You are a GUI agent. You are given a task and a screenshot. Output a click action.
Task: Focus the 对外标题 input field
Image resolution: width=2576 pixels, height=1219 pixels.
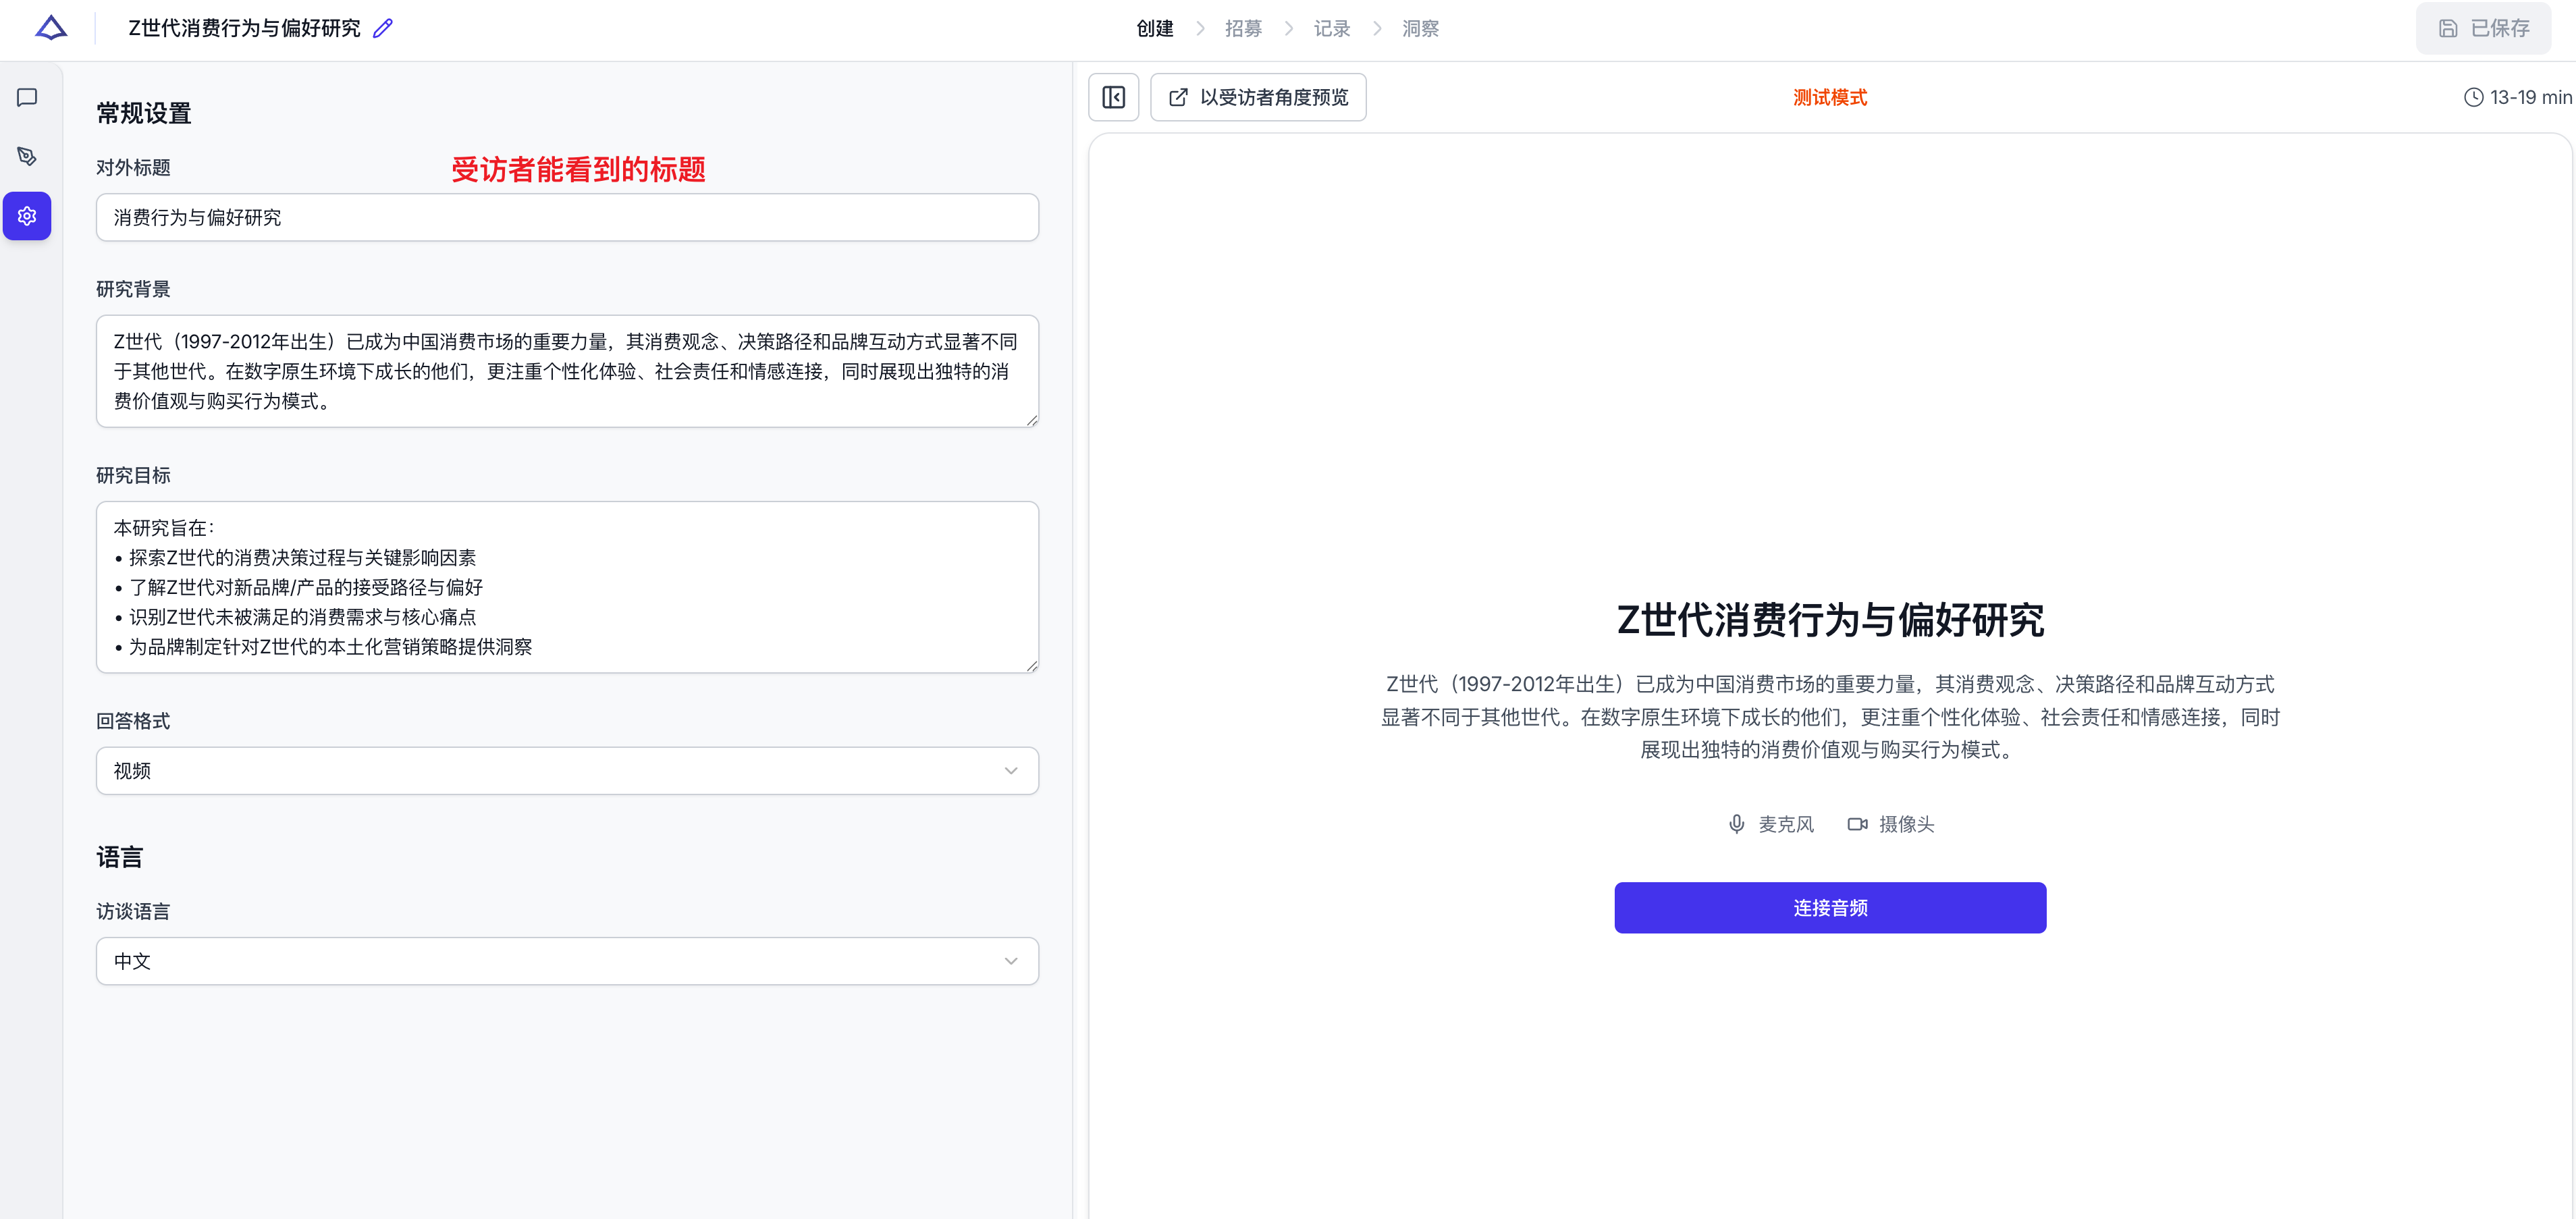[567, 217]
